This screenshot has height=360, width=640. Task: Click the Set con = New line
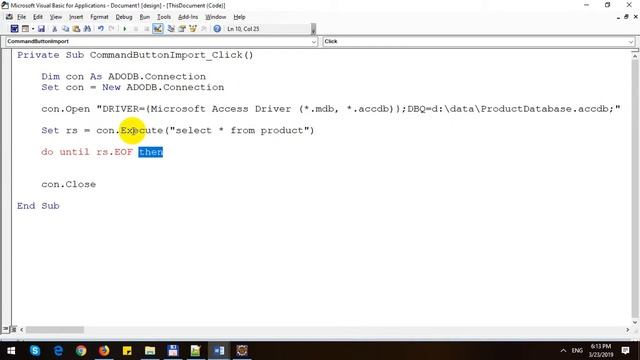click(133, 87)
